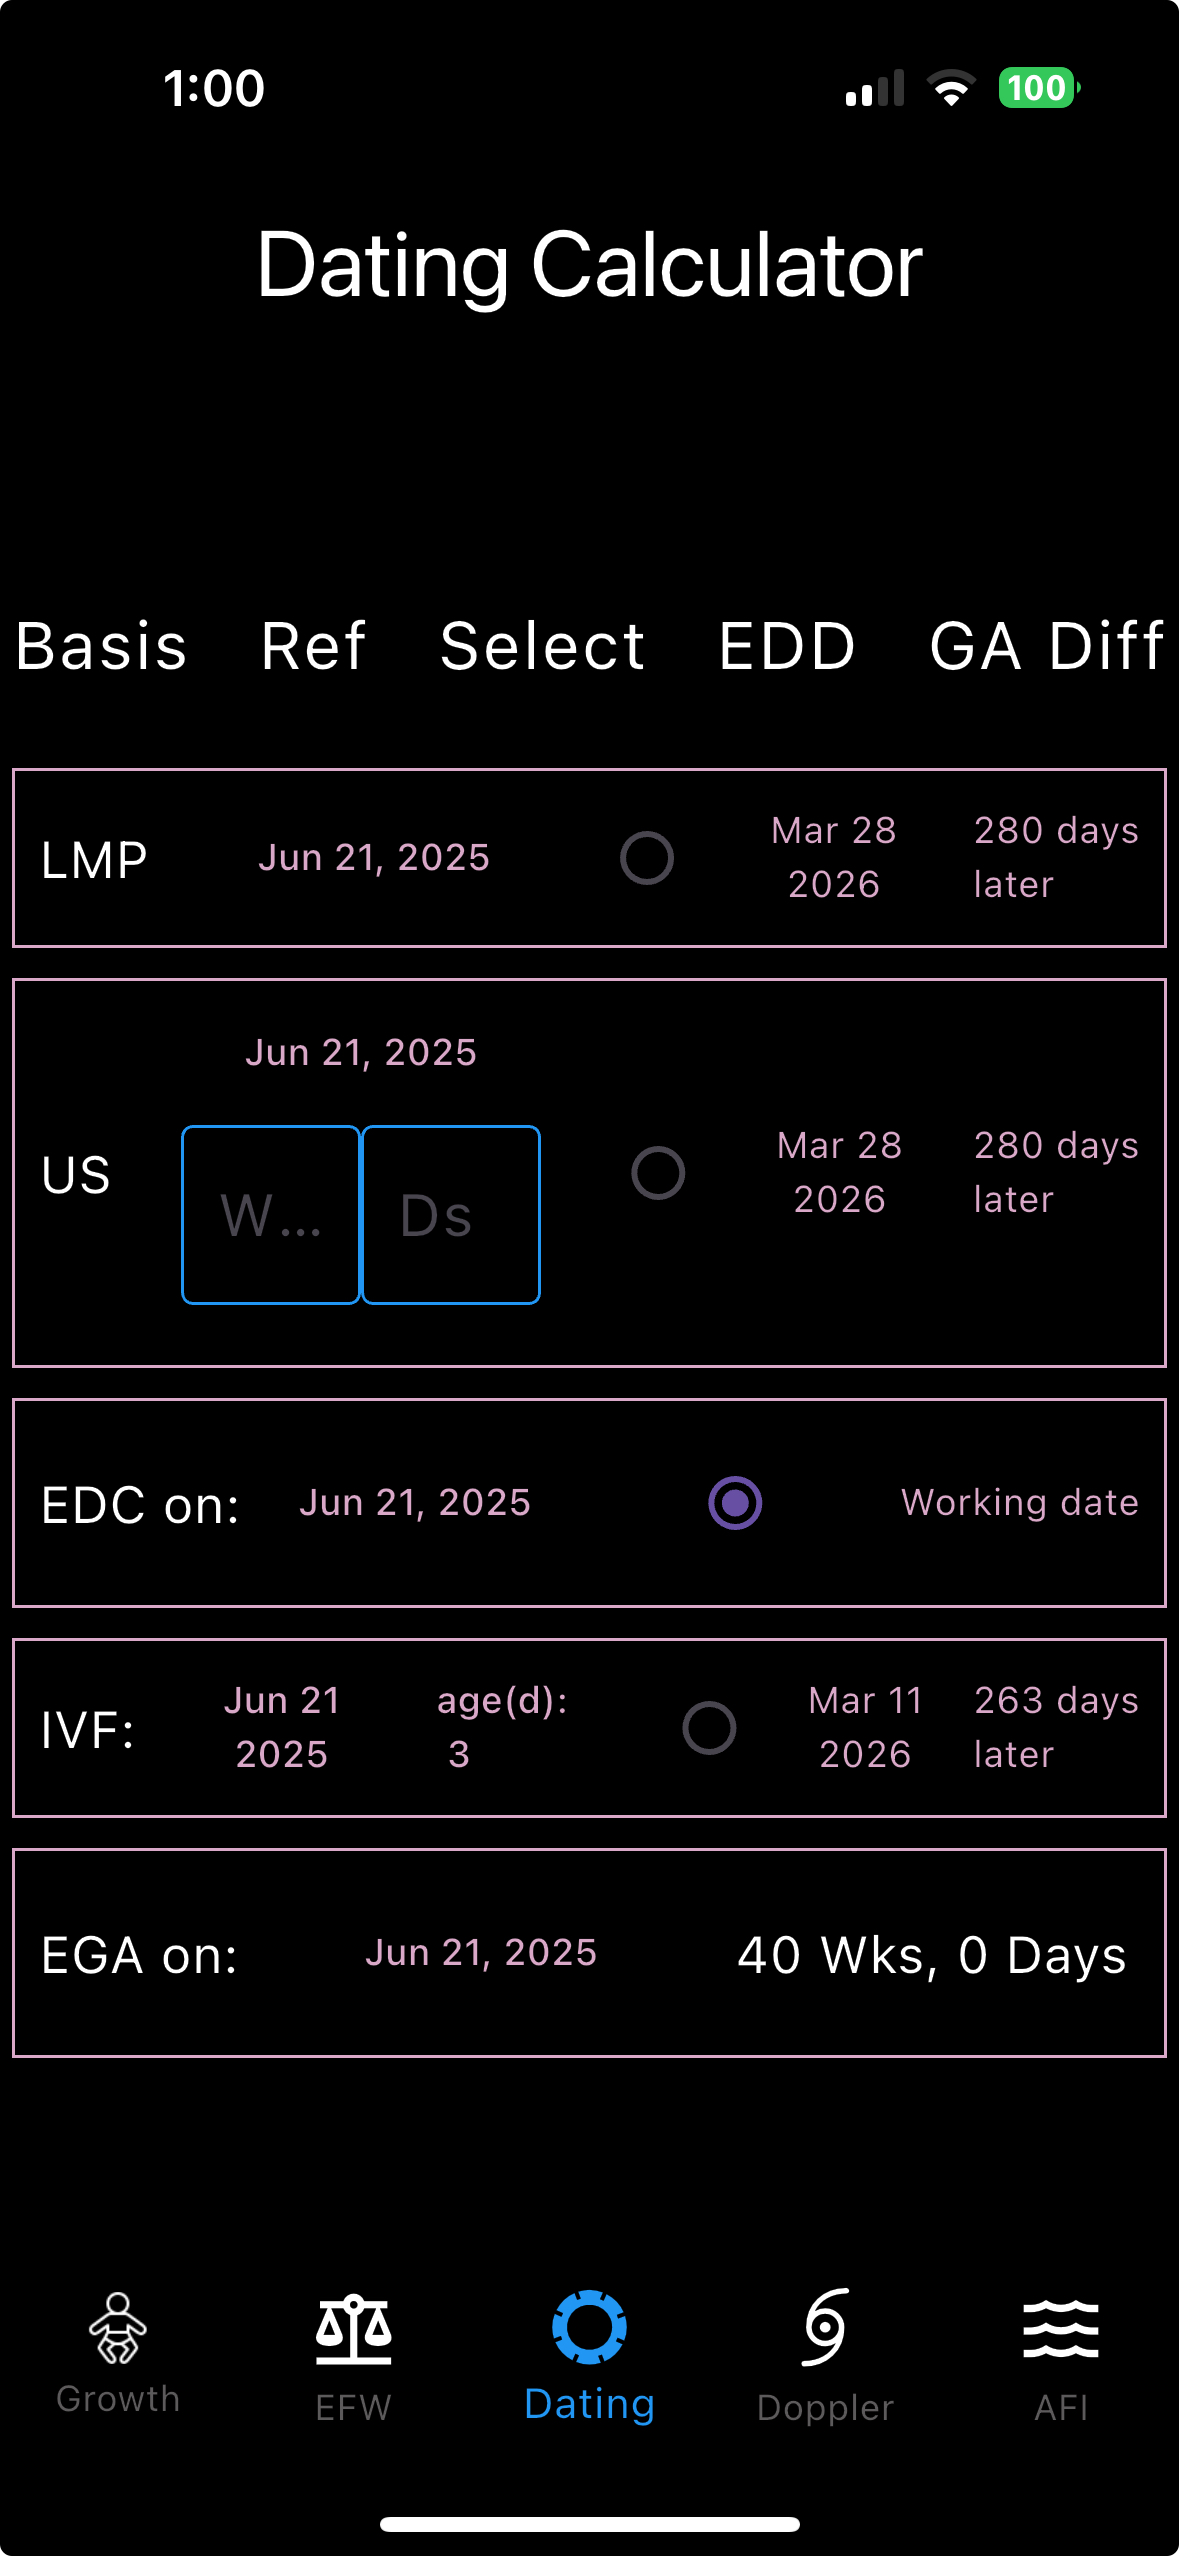Tap the battery indicator in status bar
The height and width of the screenshot is (2556, 1179).
click(x=1039, y=88)
